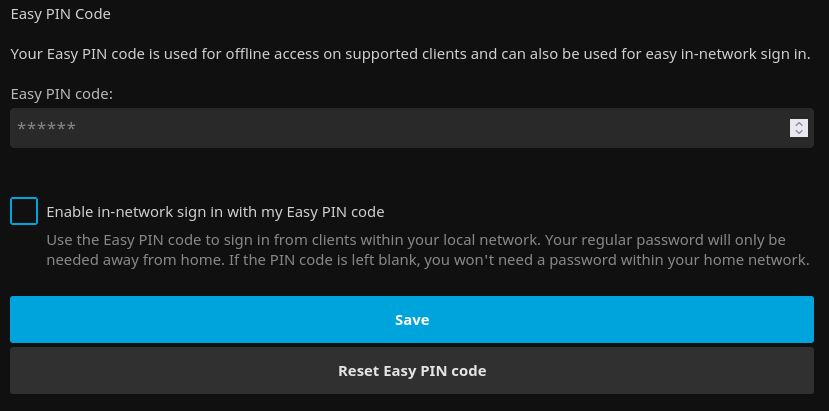Click the gray Reset Easy PIN code button
The height and width of the screenshot is (411, 829).
point(412,371)
